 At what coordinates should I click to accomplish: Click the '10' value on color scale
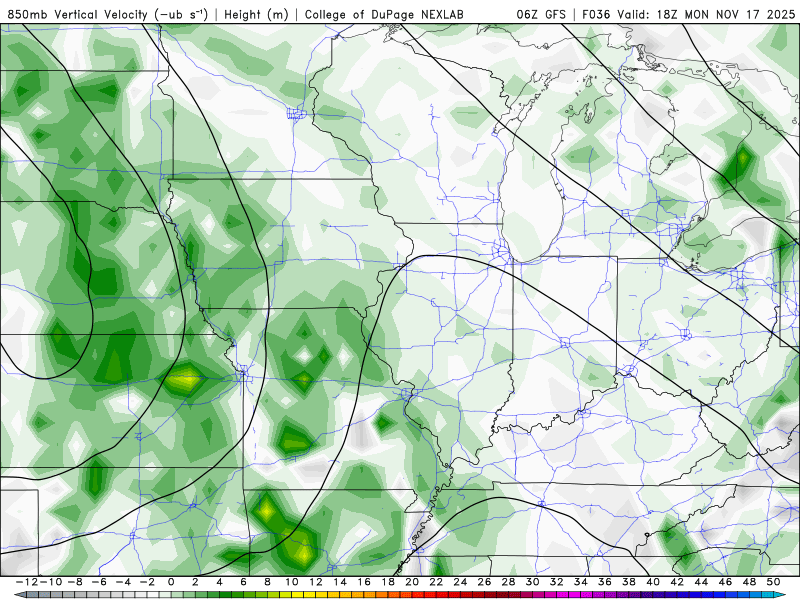click(x=291, y=582)
